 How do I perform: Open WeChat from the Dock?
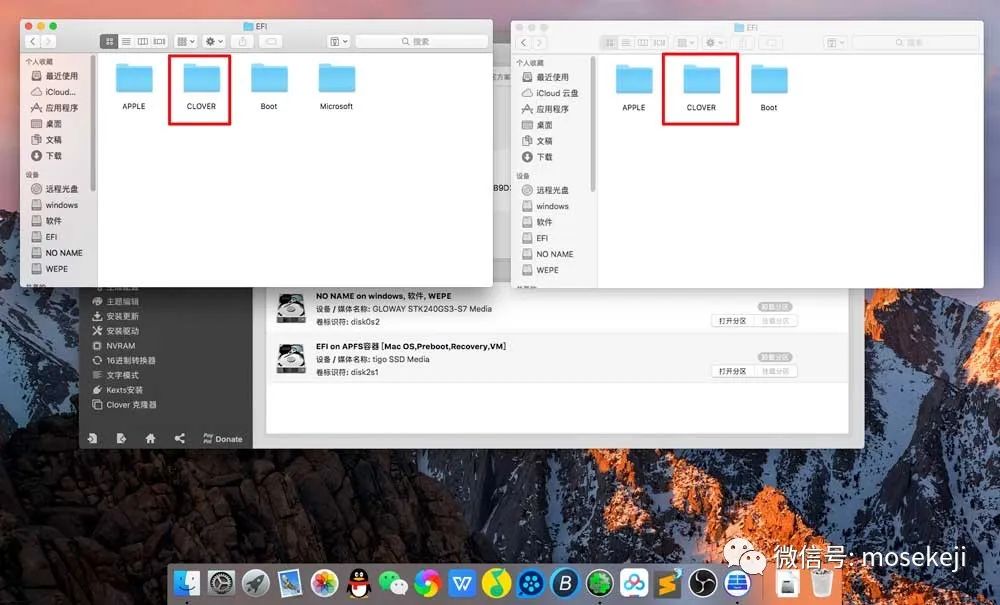393,583
